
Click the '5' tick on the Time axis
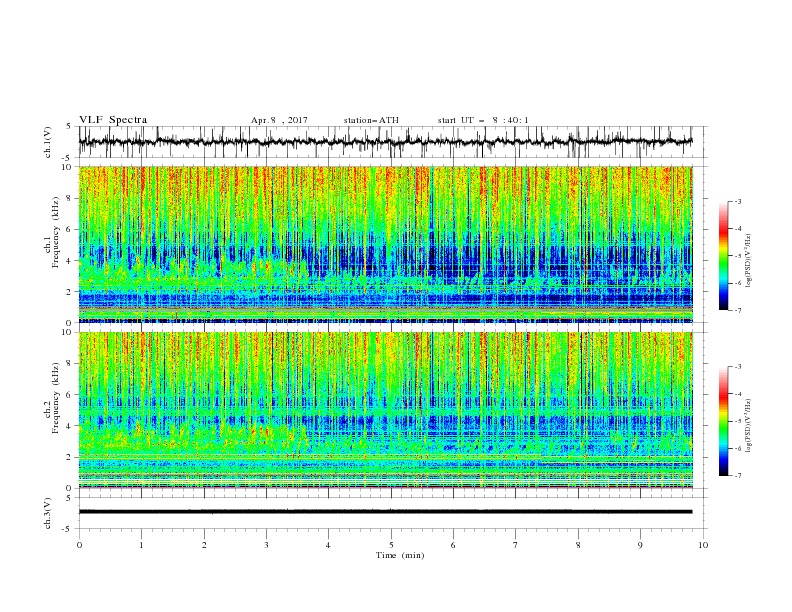click(391, 545)
